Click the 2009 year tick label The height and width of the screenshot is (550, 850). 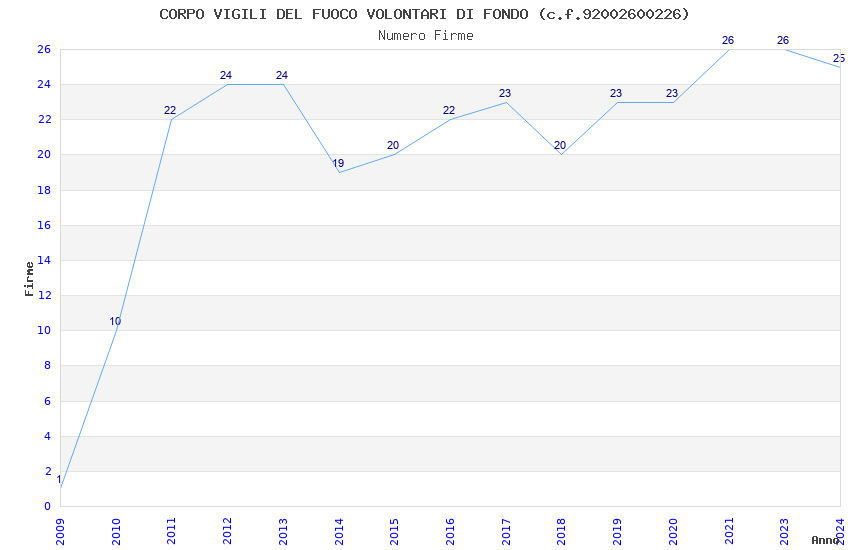click(60, 531)
